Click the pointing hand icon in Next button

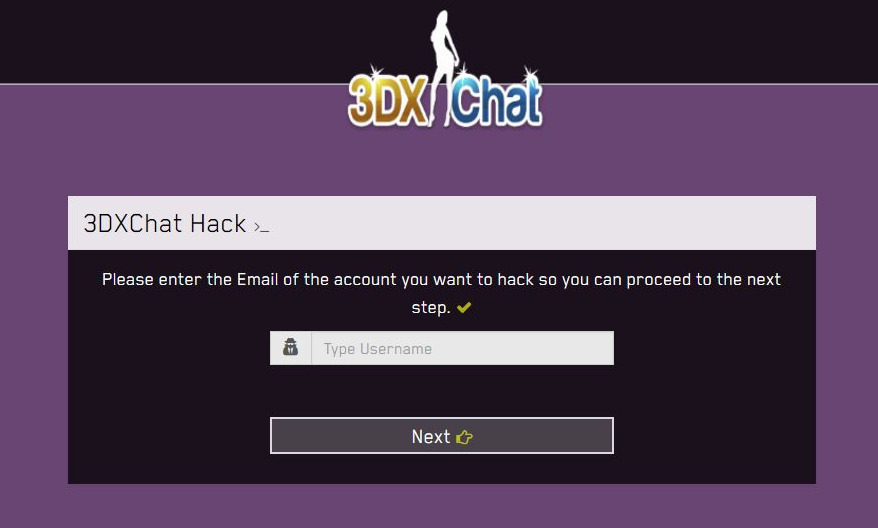tap(464, 437)
